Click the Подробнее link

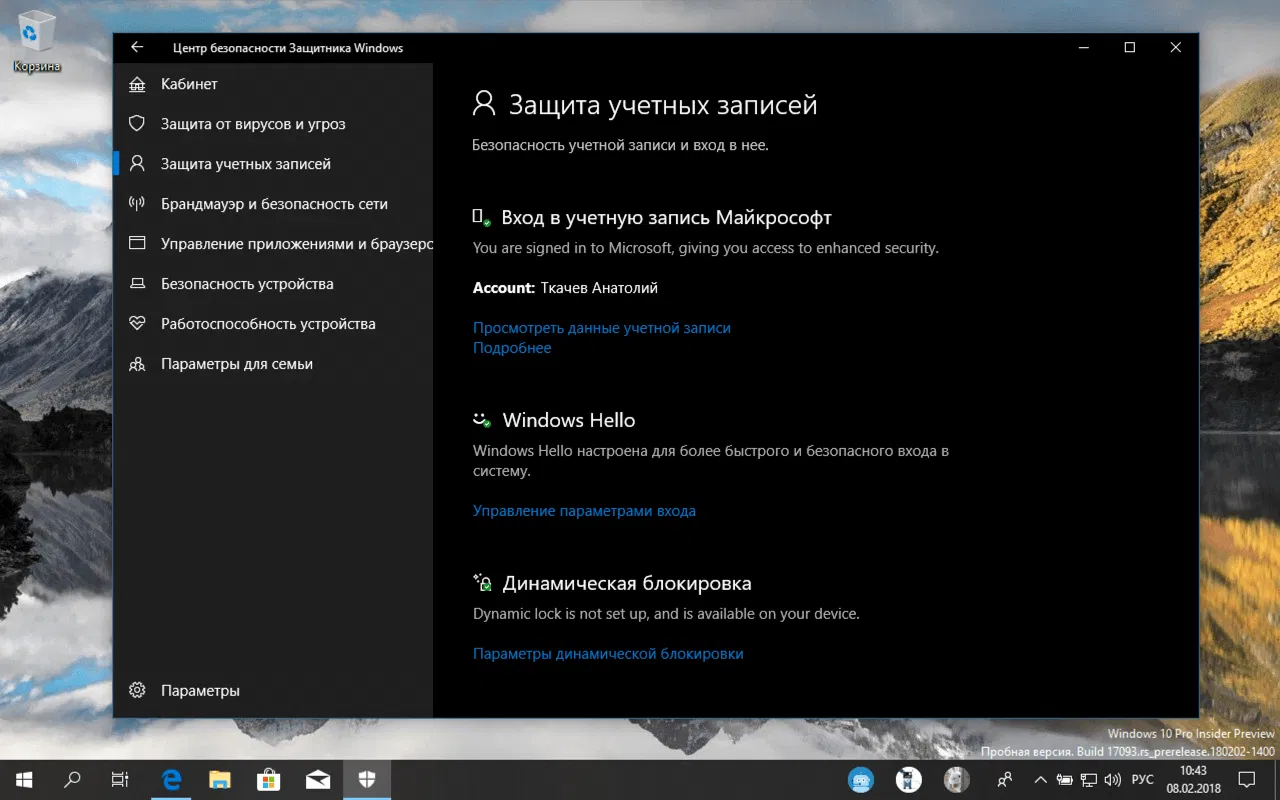point(512,348)
